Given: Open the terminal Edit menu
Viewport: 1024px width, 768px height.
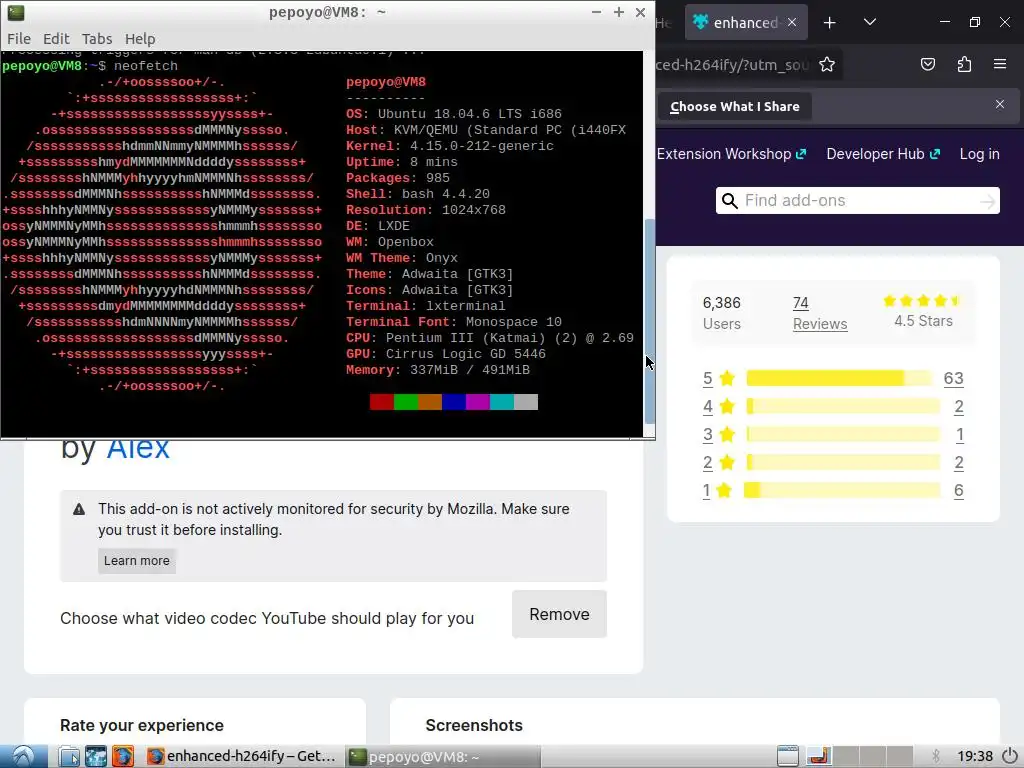Looking at the screenshot, I should click(56, 39).
